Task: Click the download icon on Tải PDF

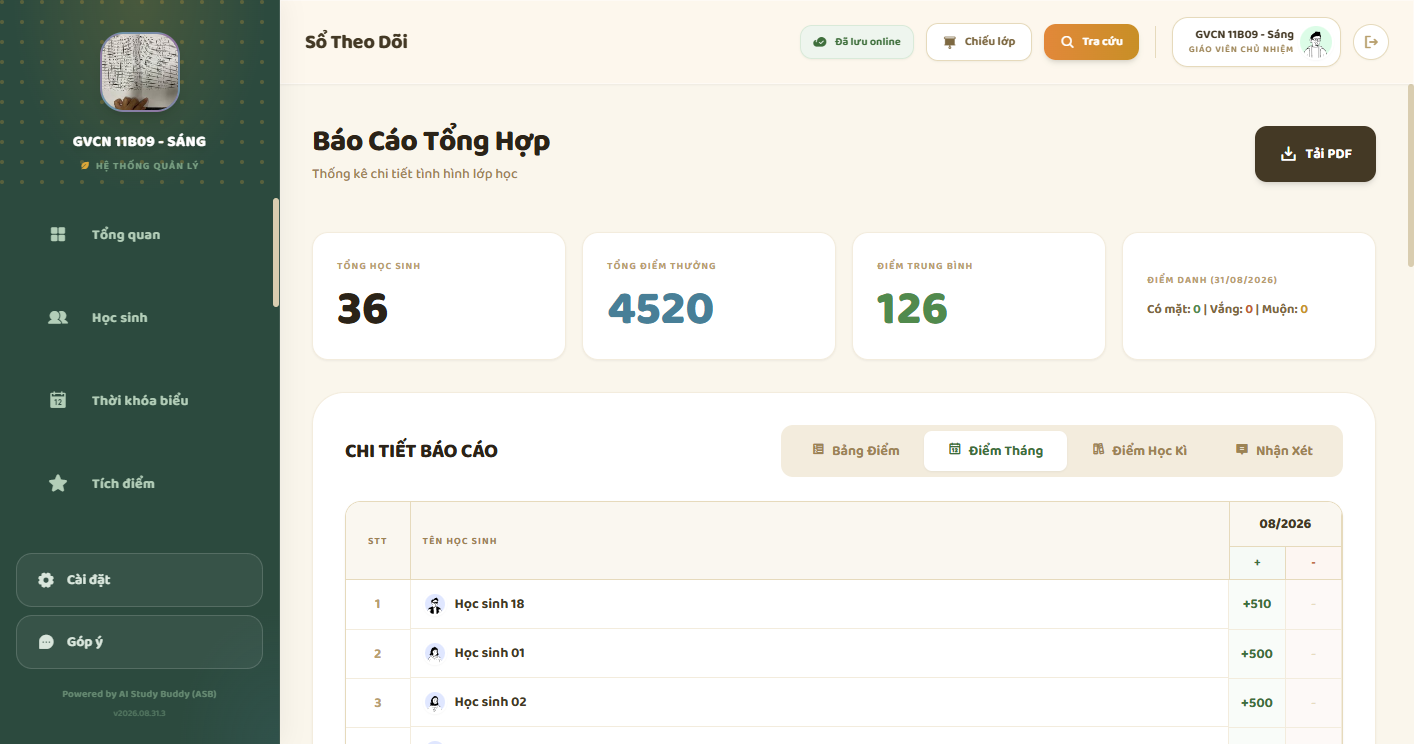Action: click(1288, 154)
